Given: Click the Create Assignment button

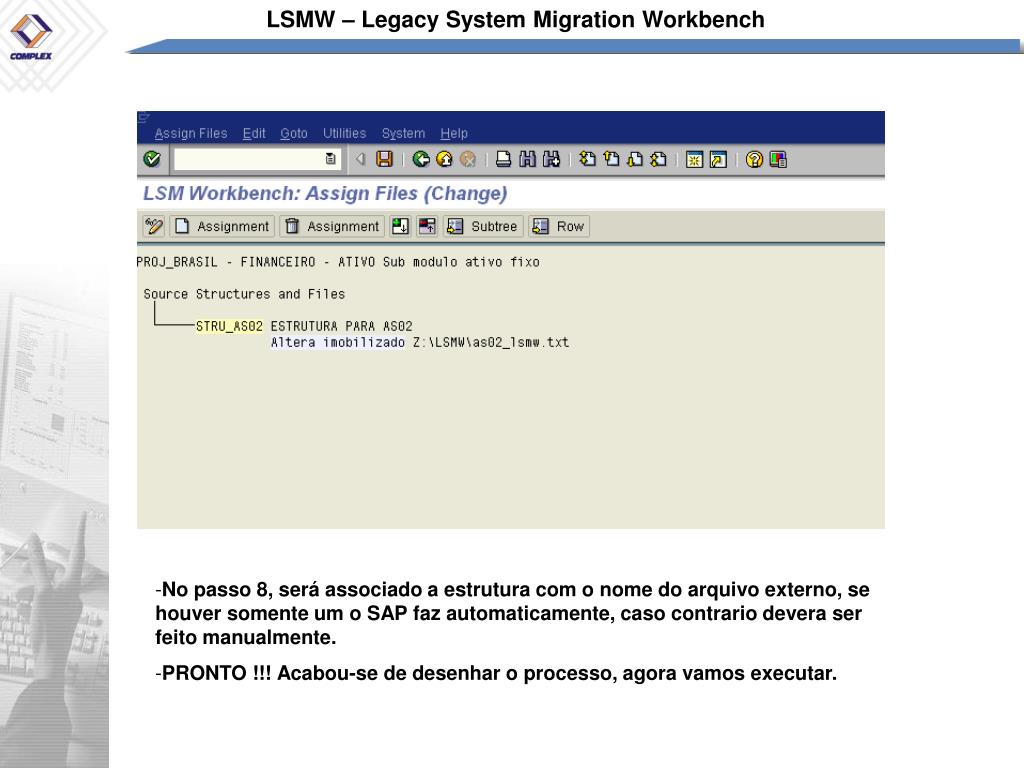Looking at the screenshot, I should coord(222,226).
